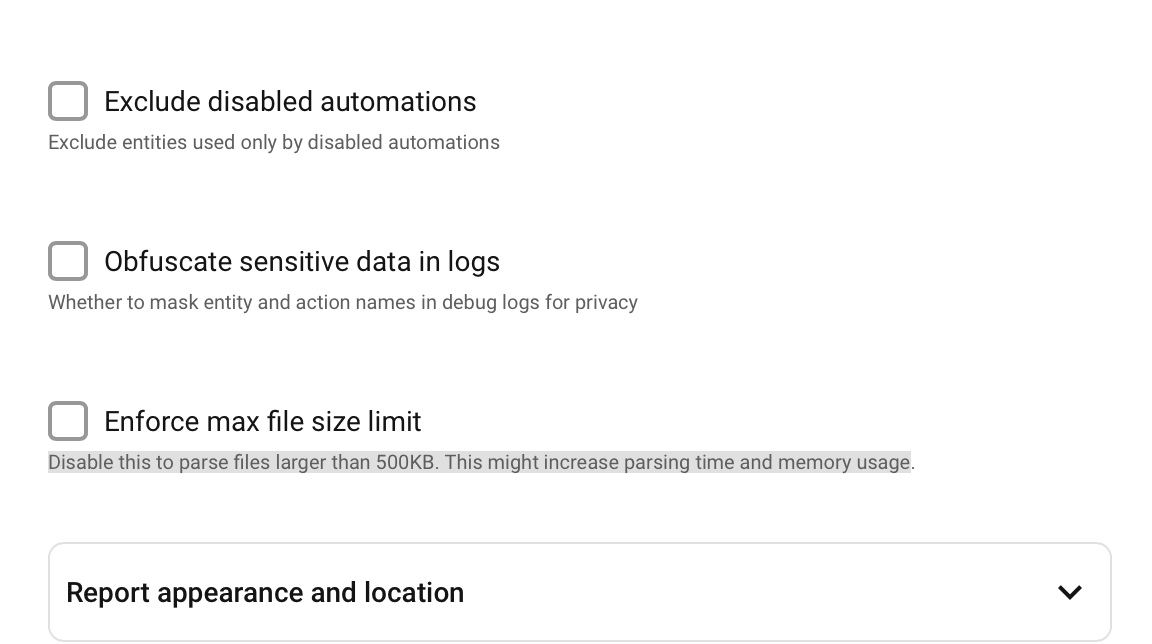Click the Report appearance and location heading text

coord(265,593)
